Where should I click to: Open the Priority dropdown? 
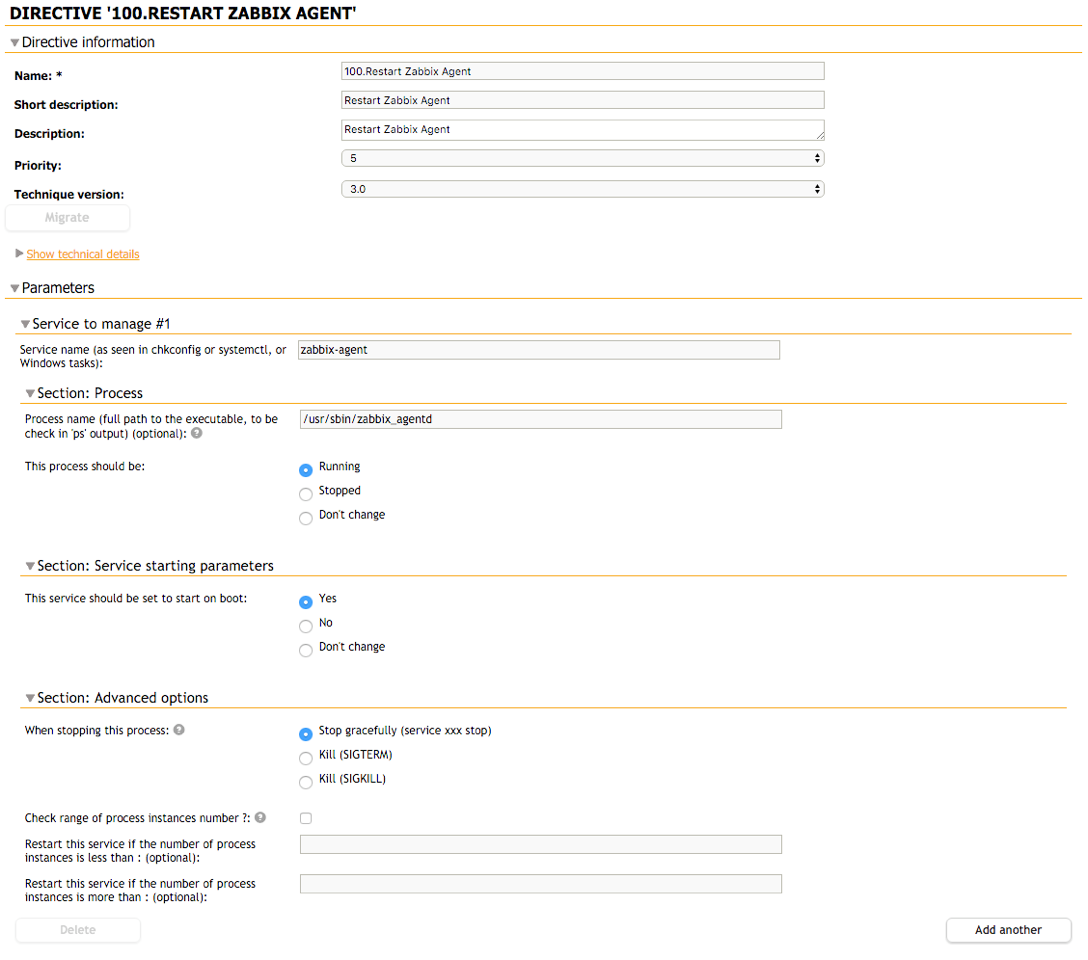[x=582, y=158]
